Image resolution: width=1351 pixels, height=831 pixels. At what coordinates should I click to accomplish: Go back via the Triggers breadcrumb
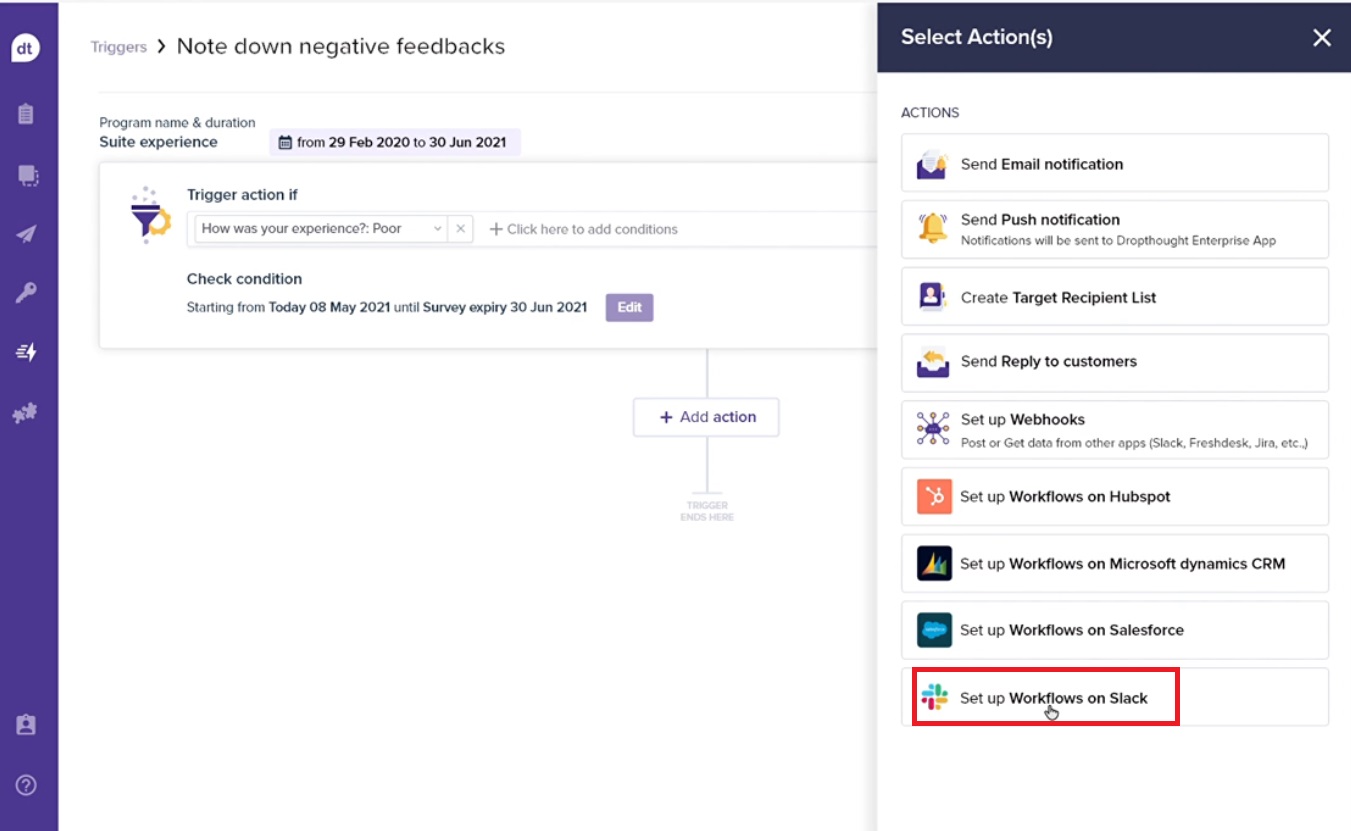click(x=118, y=47)
